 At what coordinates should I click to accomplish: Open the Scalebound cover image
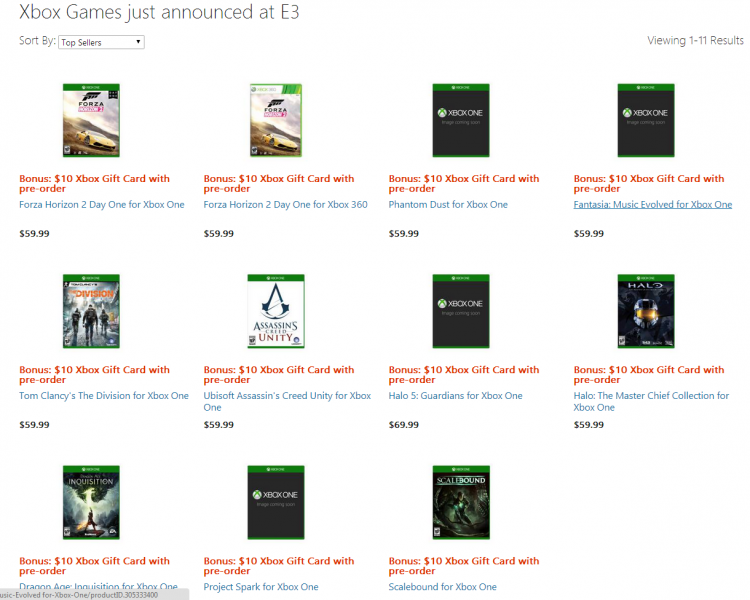point(461,502)
